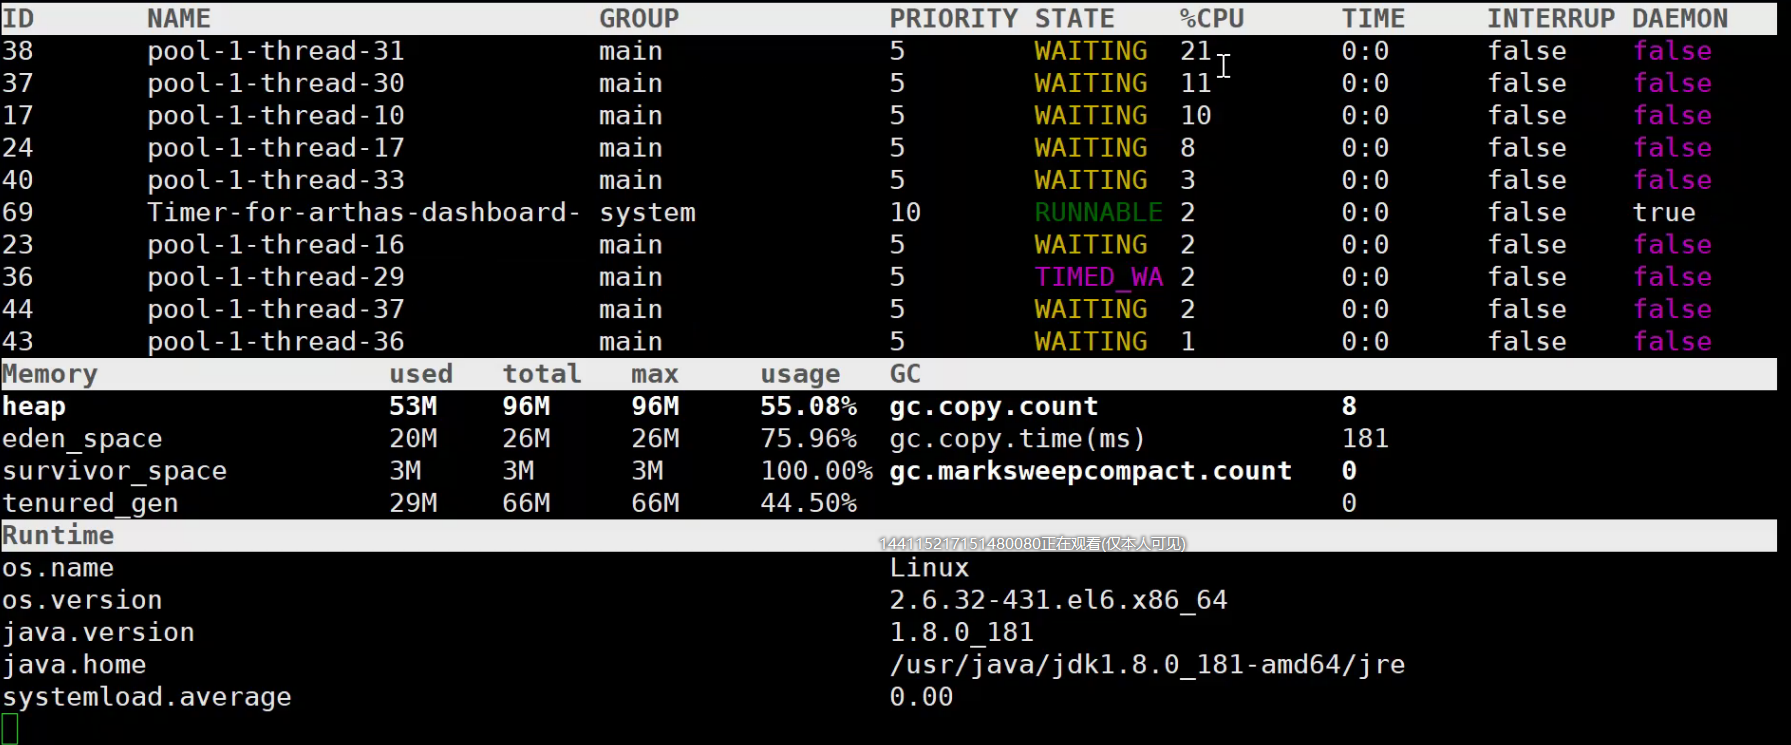Click the DAEMON column header
The width and height of the screenshot is (1791, 745).
click(x=1680, y=19)
